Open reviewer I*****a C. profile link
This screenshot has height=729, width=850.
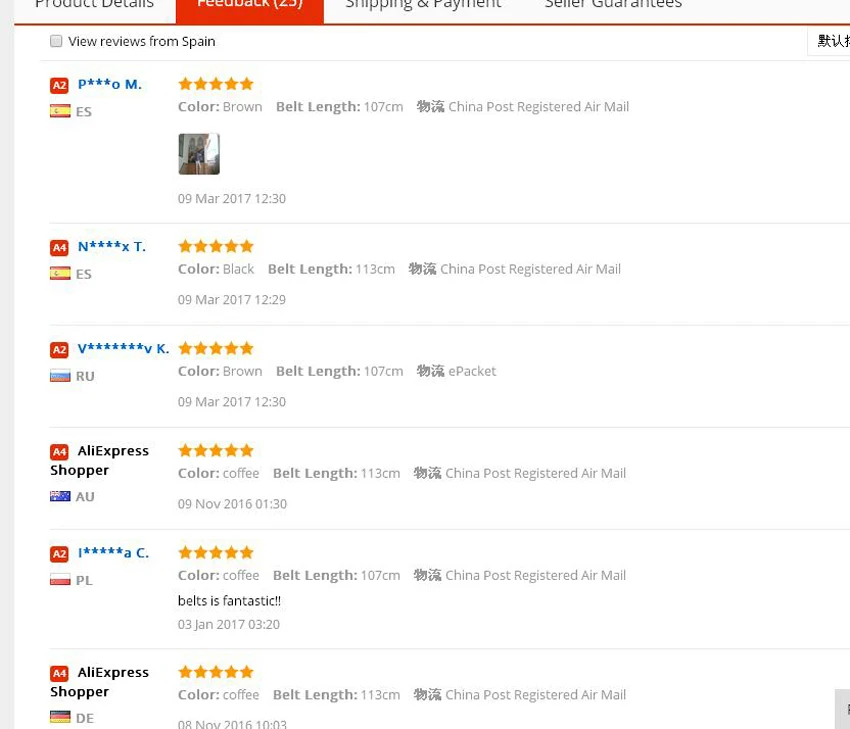point(113,553)
